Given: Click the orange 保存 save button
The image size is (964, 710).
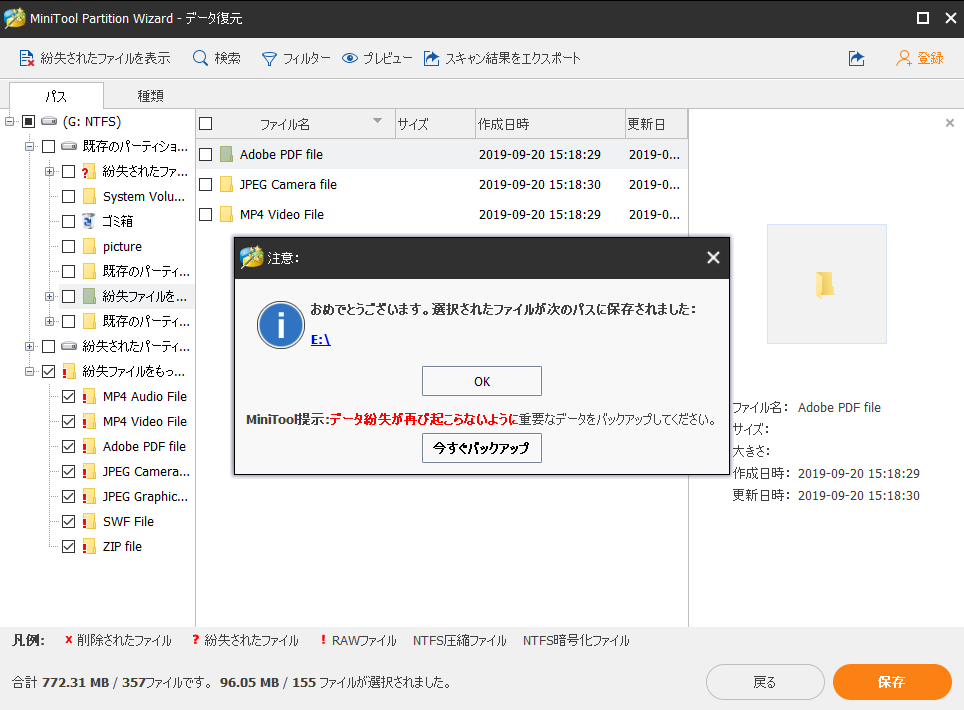Looking at the screenshot, I should (892, 682).
